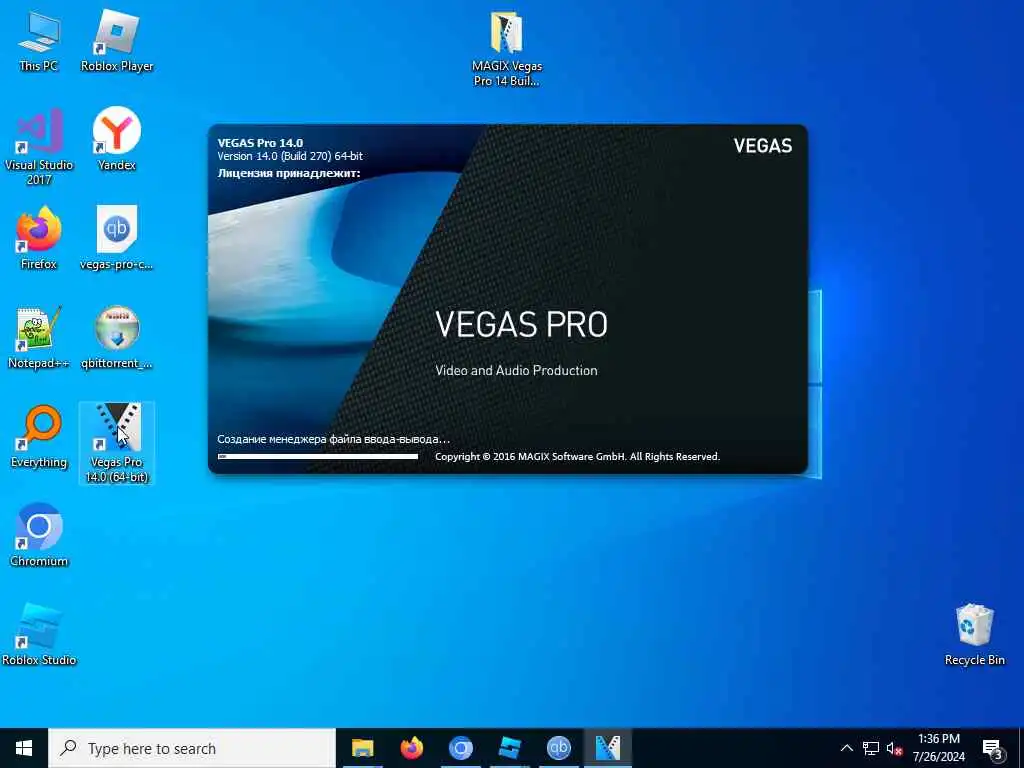Select the vegas-pro-c... torrent file icon

tap(117, 238)
